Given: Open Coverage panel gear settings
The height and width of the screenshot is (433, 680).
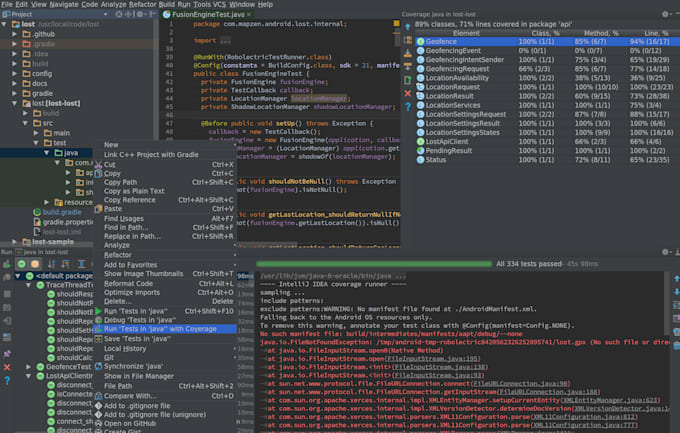Looking at the screenshot, I should coord(665,14).
